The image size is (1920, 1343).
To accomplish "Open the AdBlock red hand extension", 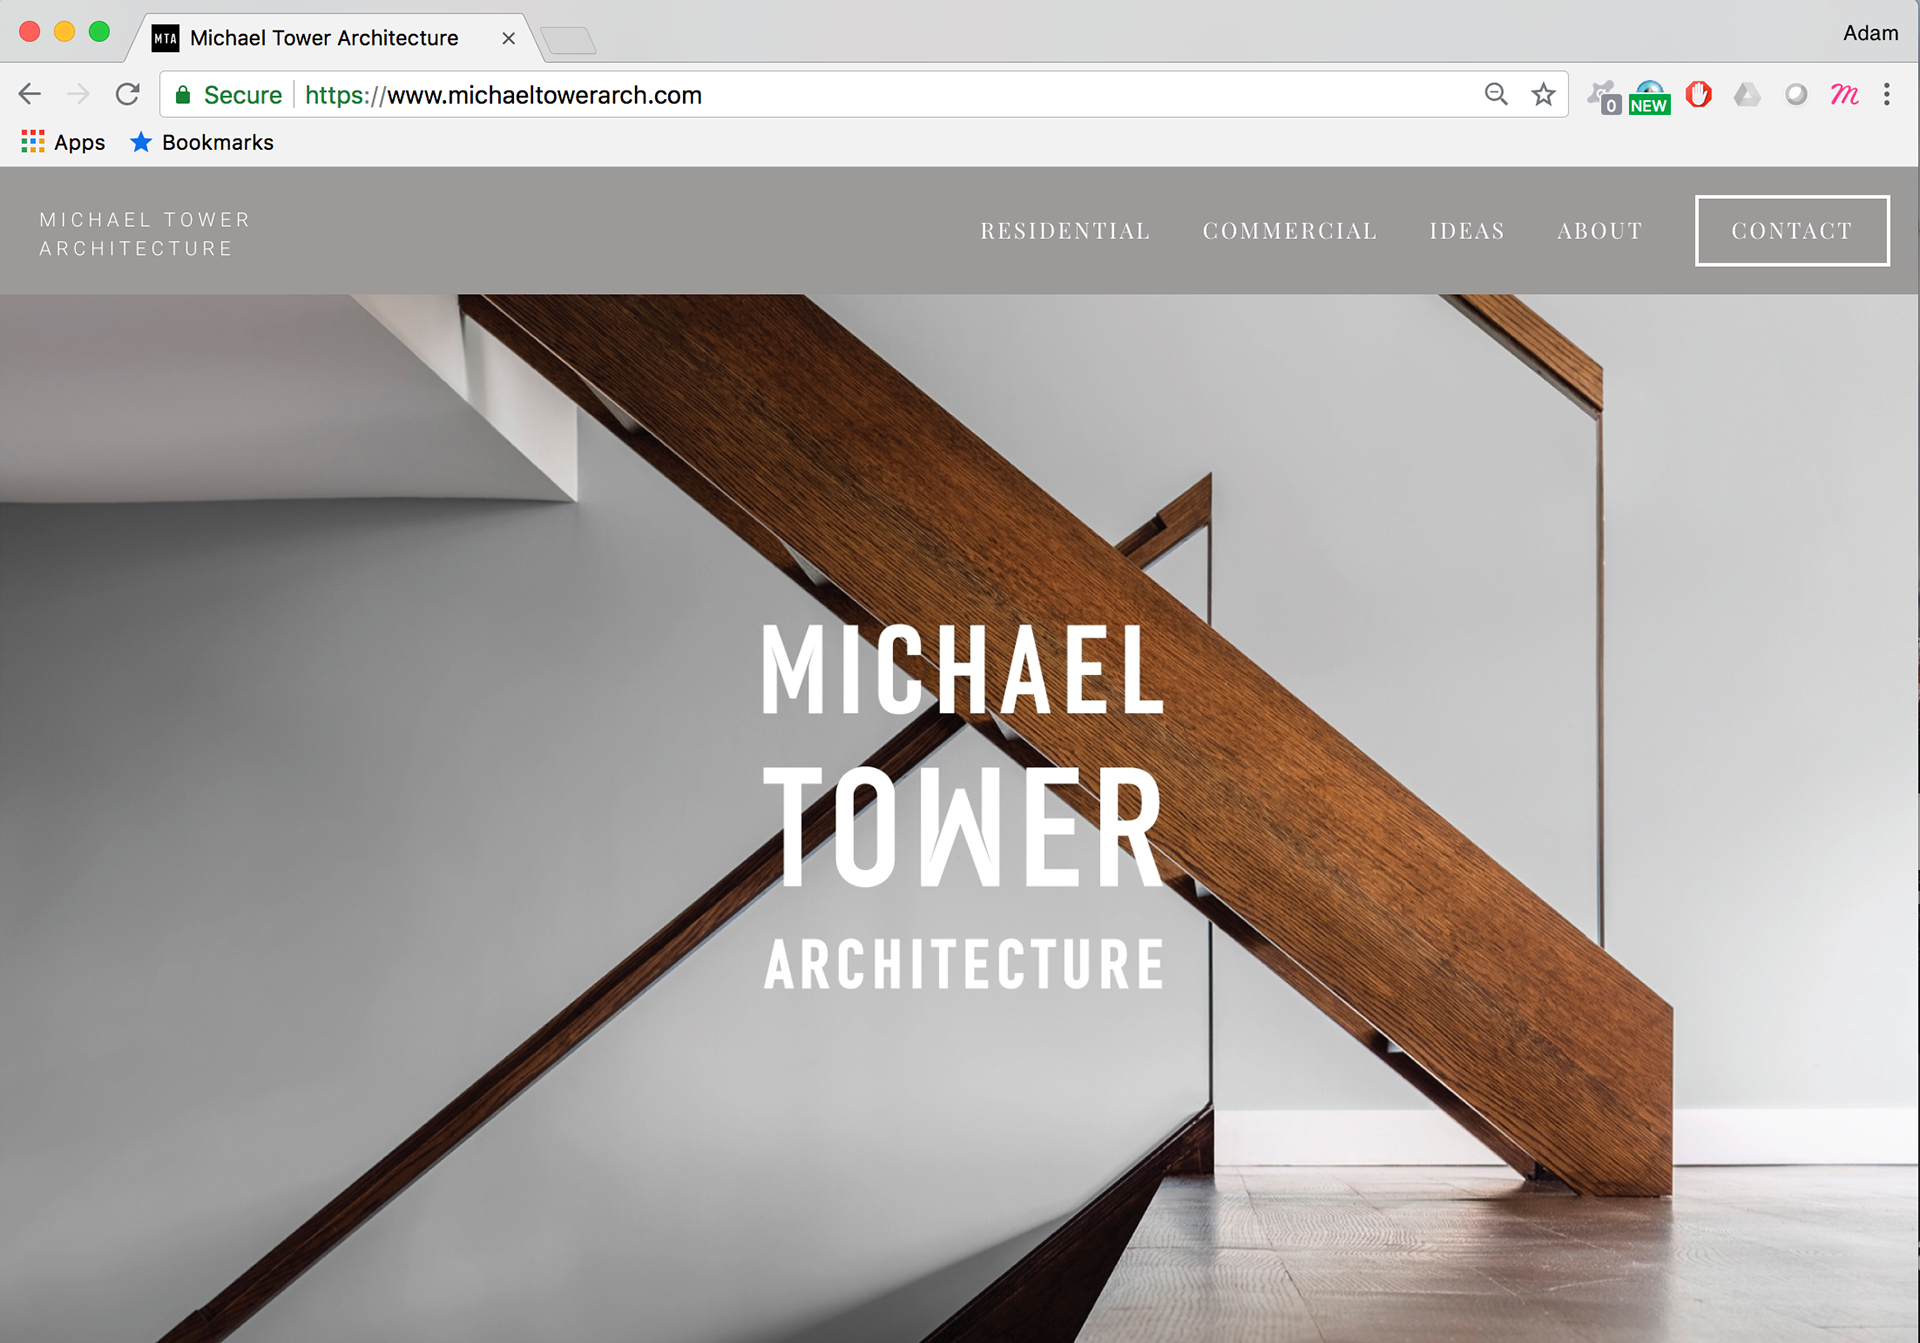I will pos(1698,95).
